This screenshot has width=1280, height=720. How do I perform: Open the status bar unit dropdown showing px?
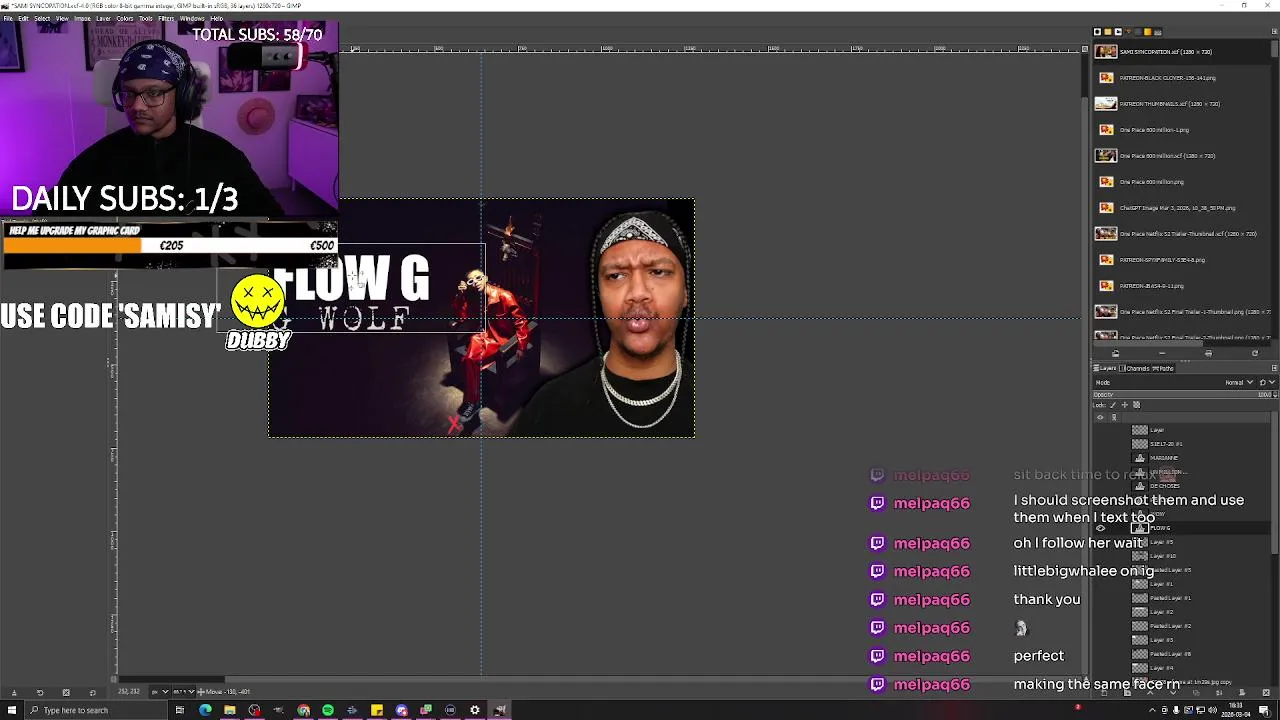click(160, 692)
